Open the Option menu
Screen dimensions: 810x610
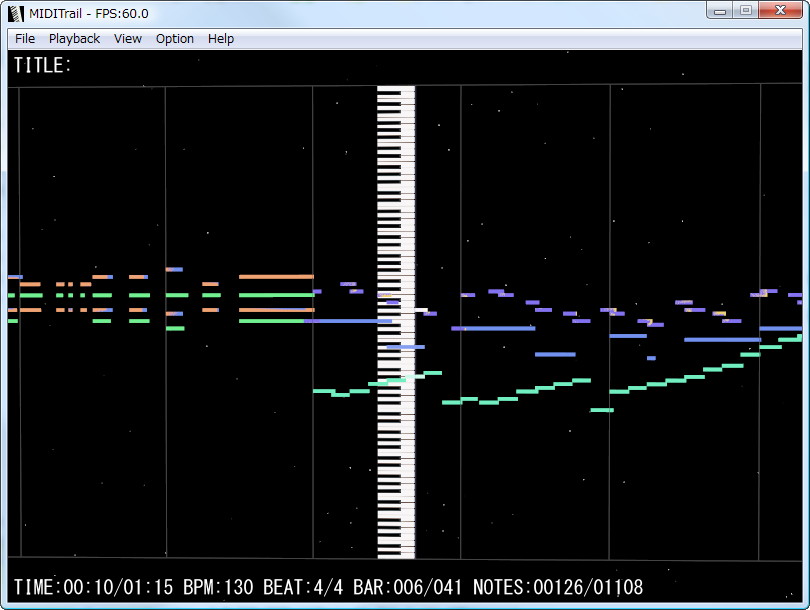(x=175, y=38)
